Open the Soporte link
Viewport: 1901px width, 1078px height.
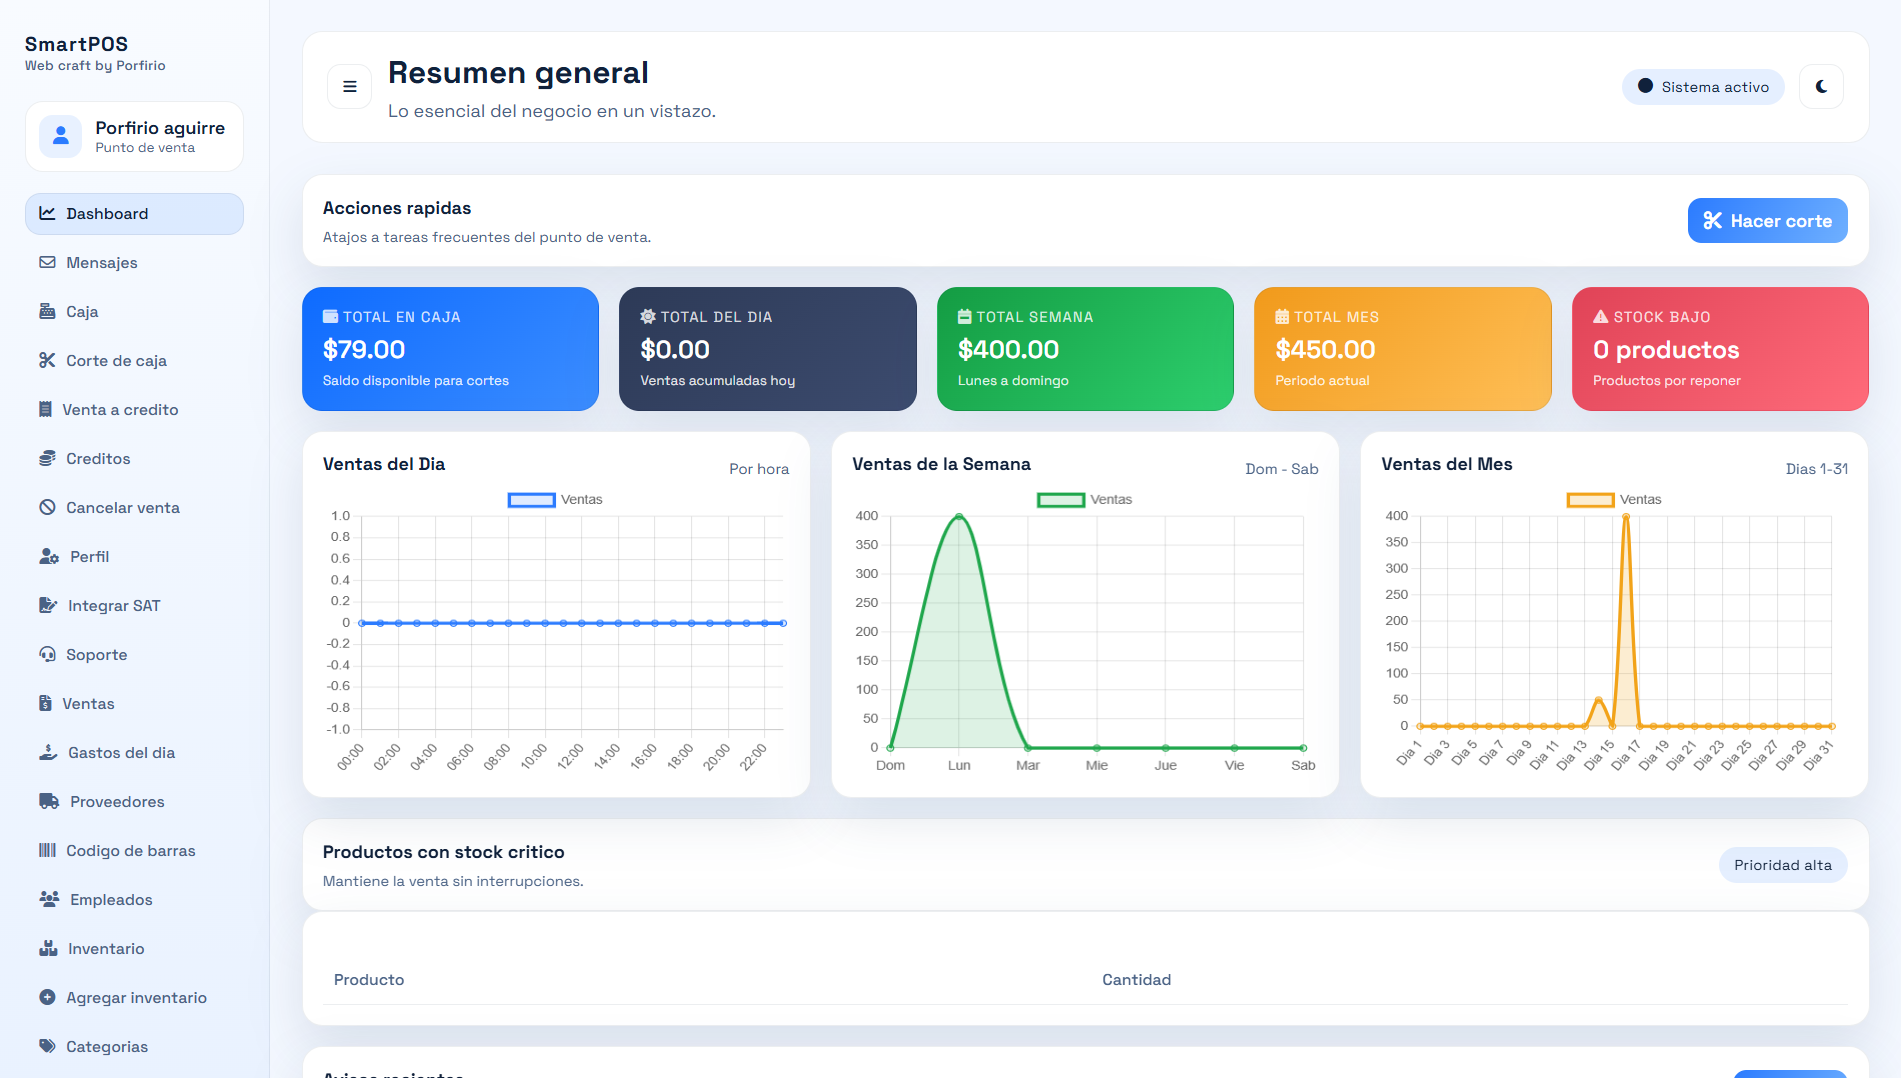point(134,655)
